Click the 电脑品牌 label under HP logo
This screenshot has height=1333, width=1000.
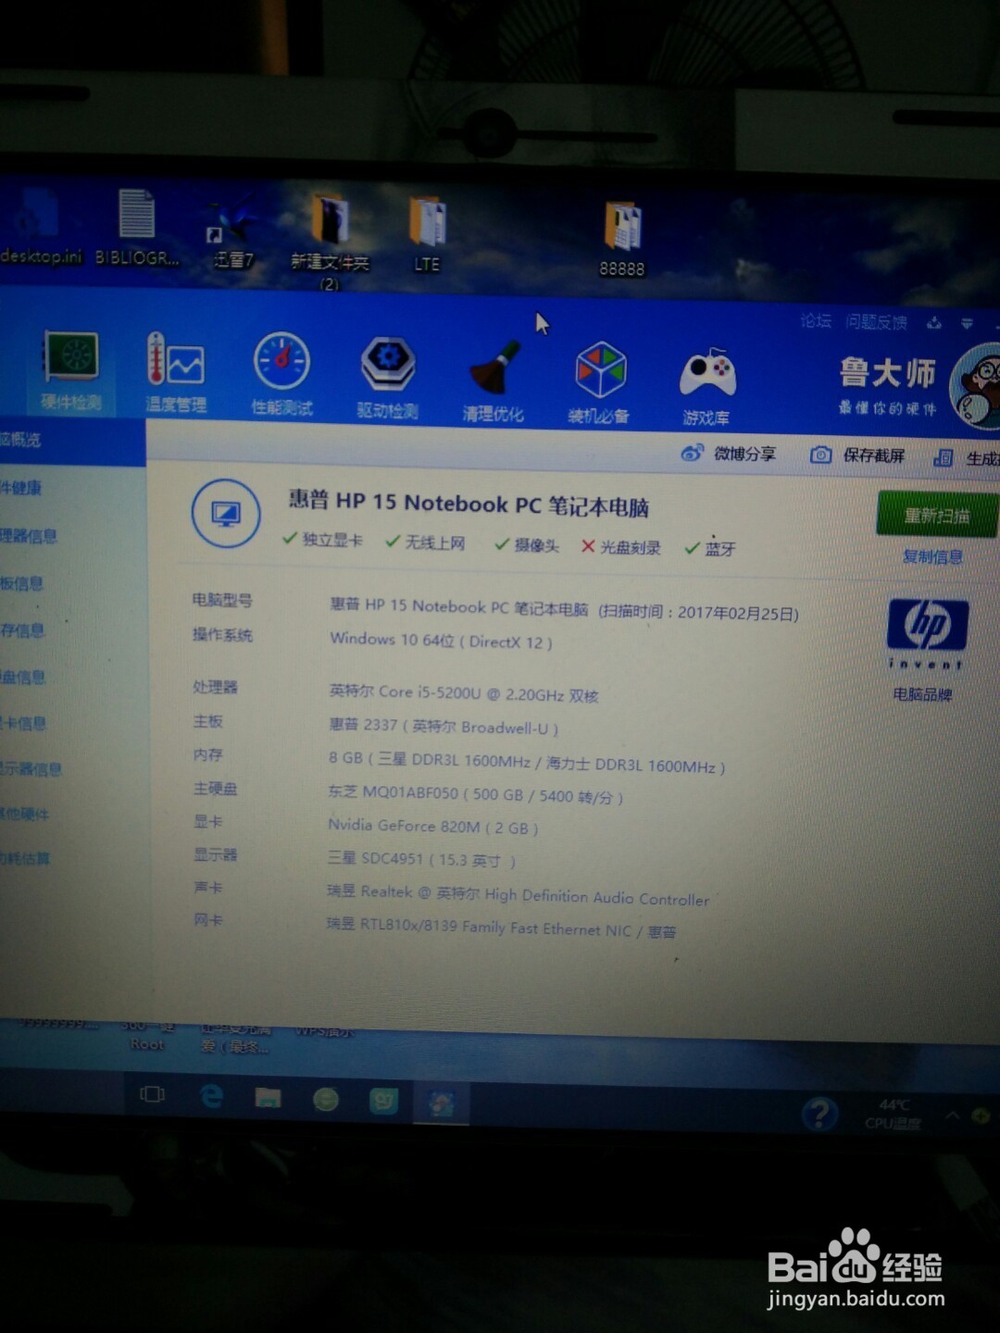click(x=923, y=694)
